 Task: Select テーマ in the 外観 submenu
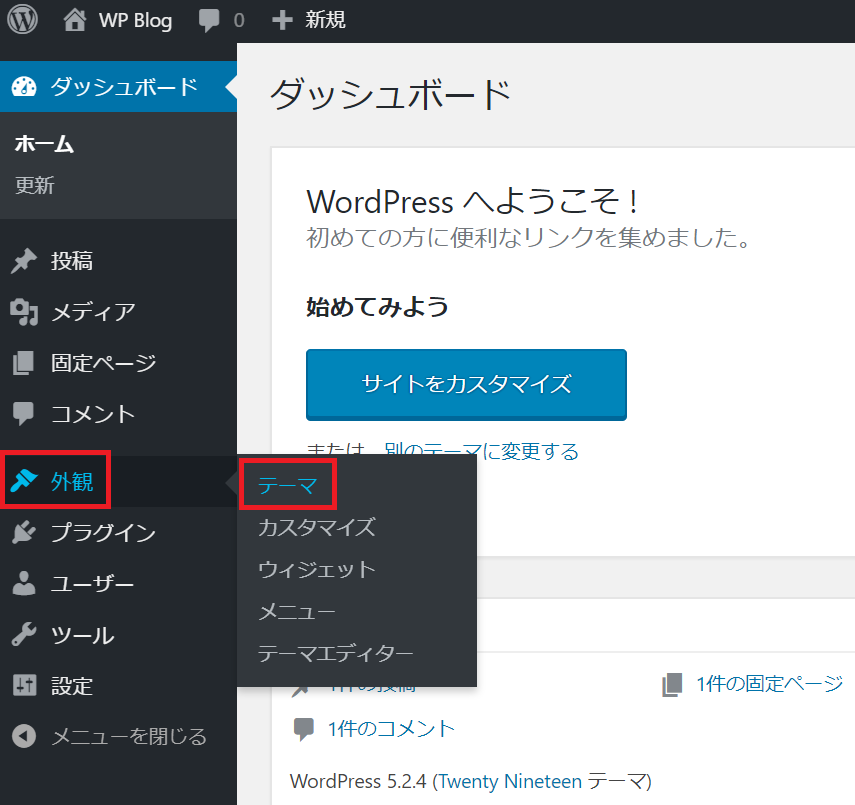pos(288,486)
